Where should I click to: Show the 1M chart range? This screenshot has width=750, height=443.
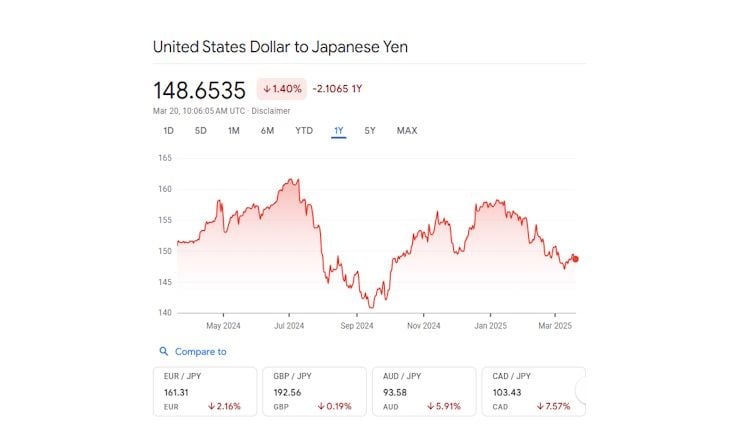[234, 131]
